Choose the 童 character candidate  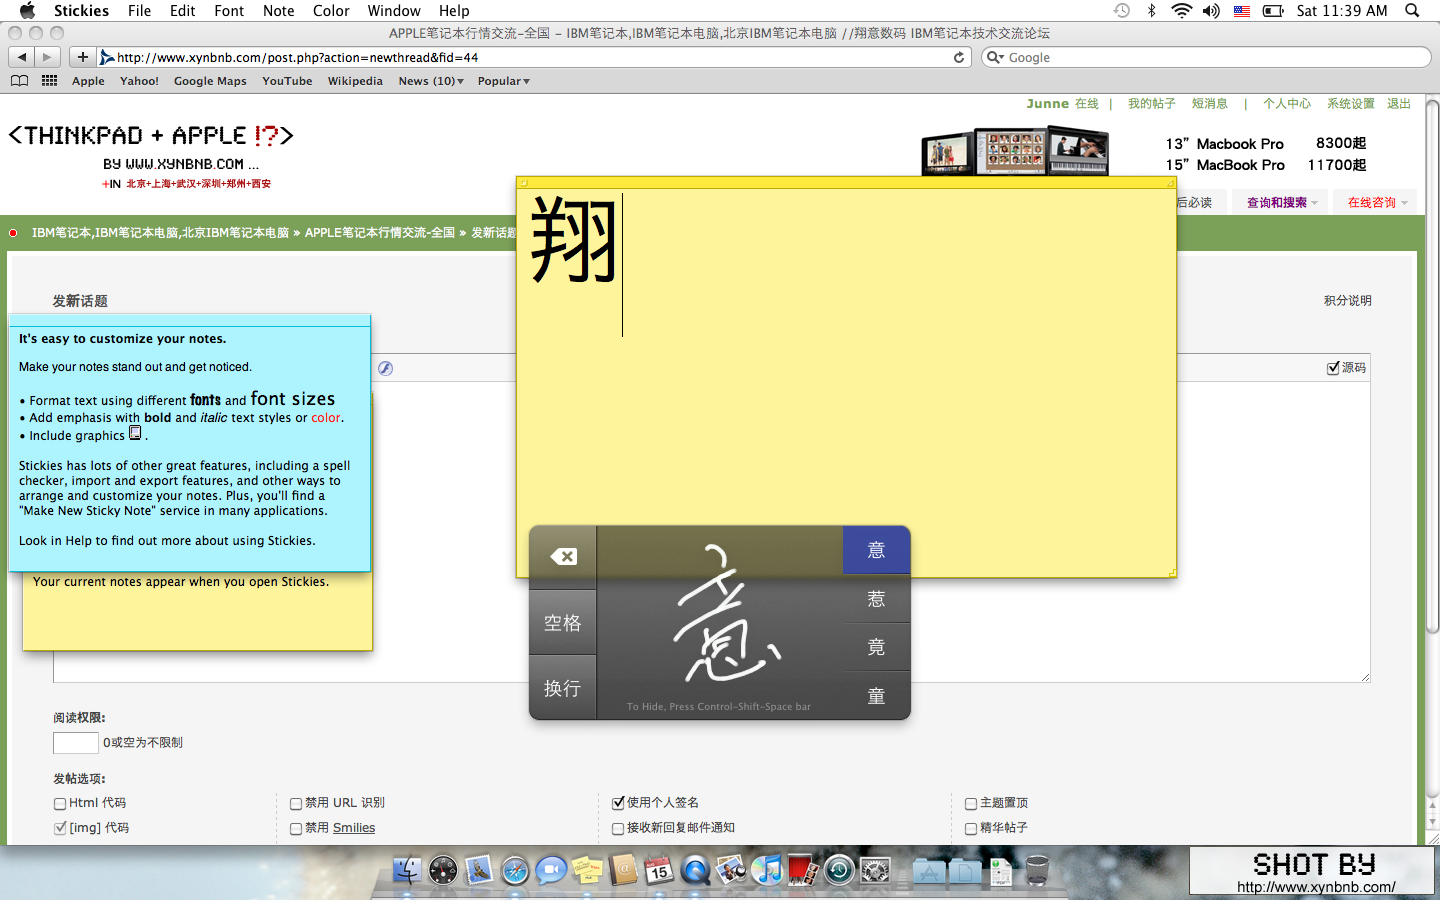(876, 696)
